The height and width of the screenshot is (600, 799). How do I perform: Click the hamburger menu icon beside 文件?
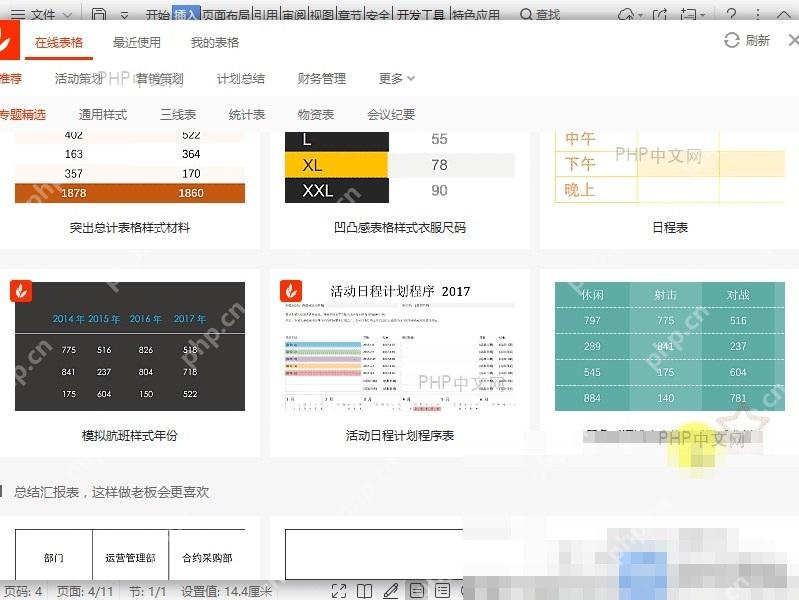[x=18, y=14]
